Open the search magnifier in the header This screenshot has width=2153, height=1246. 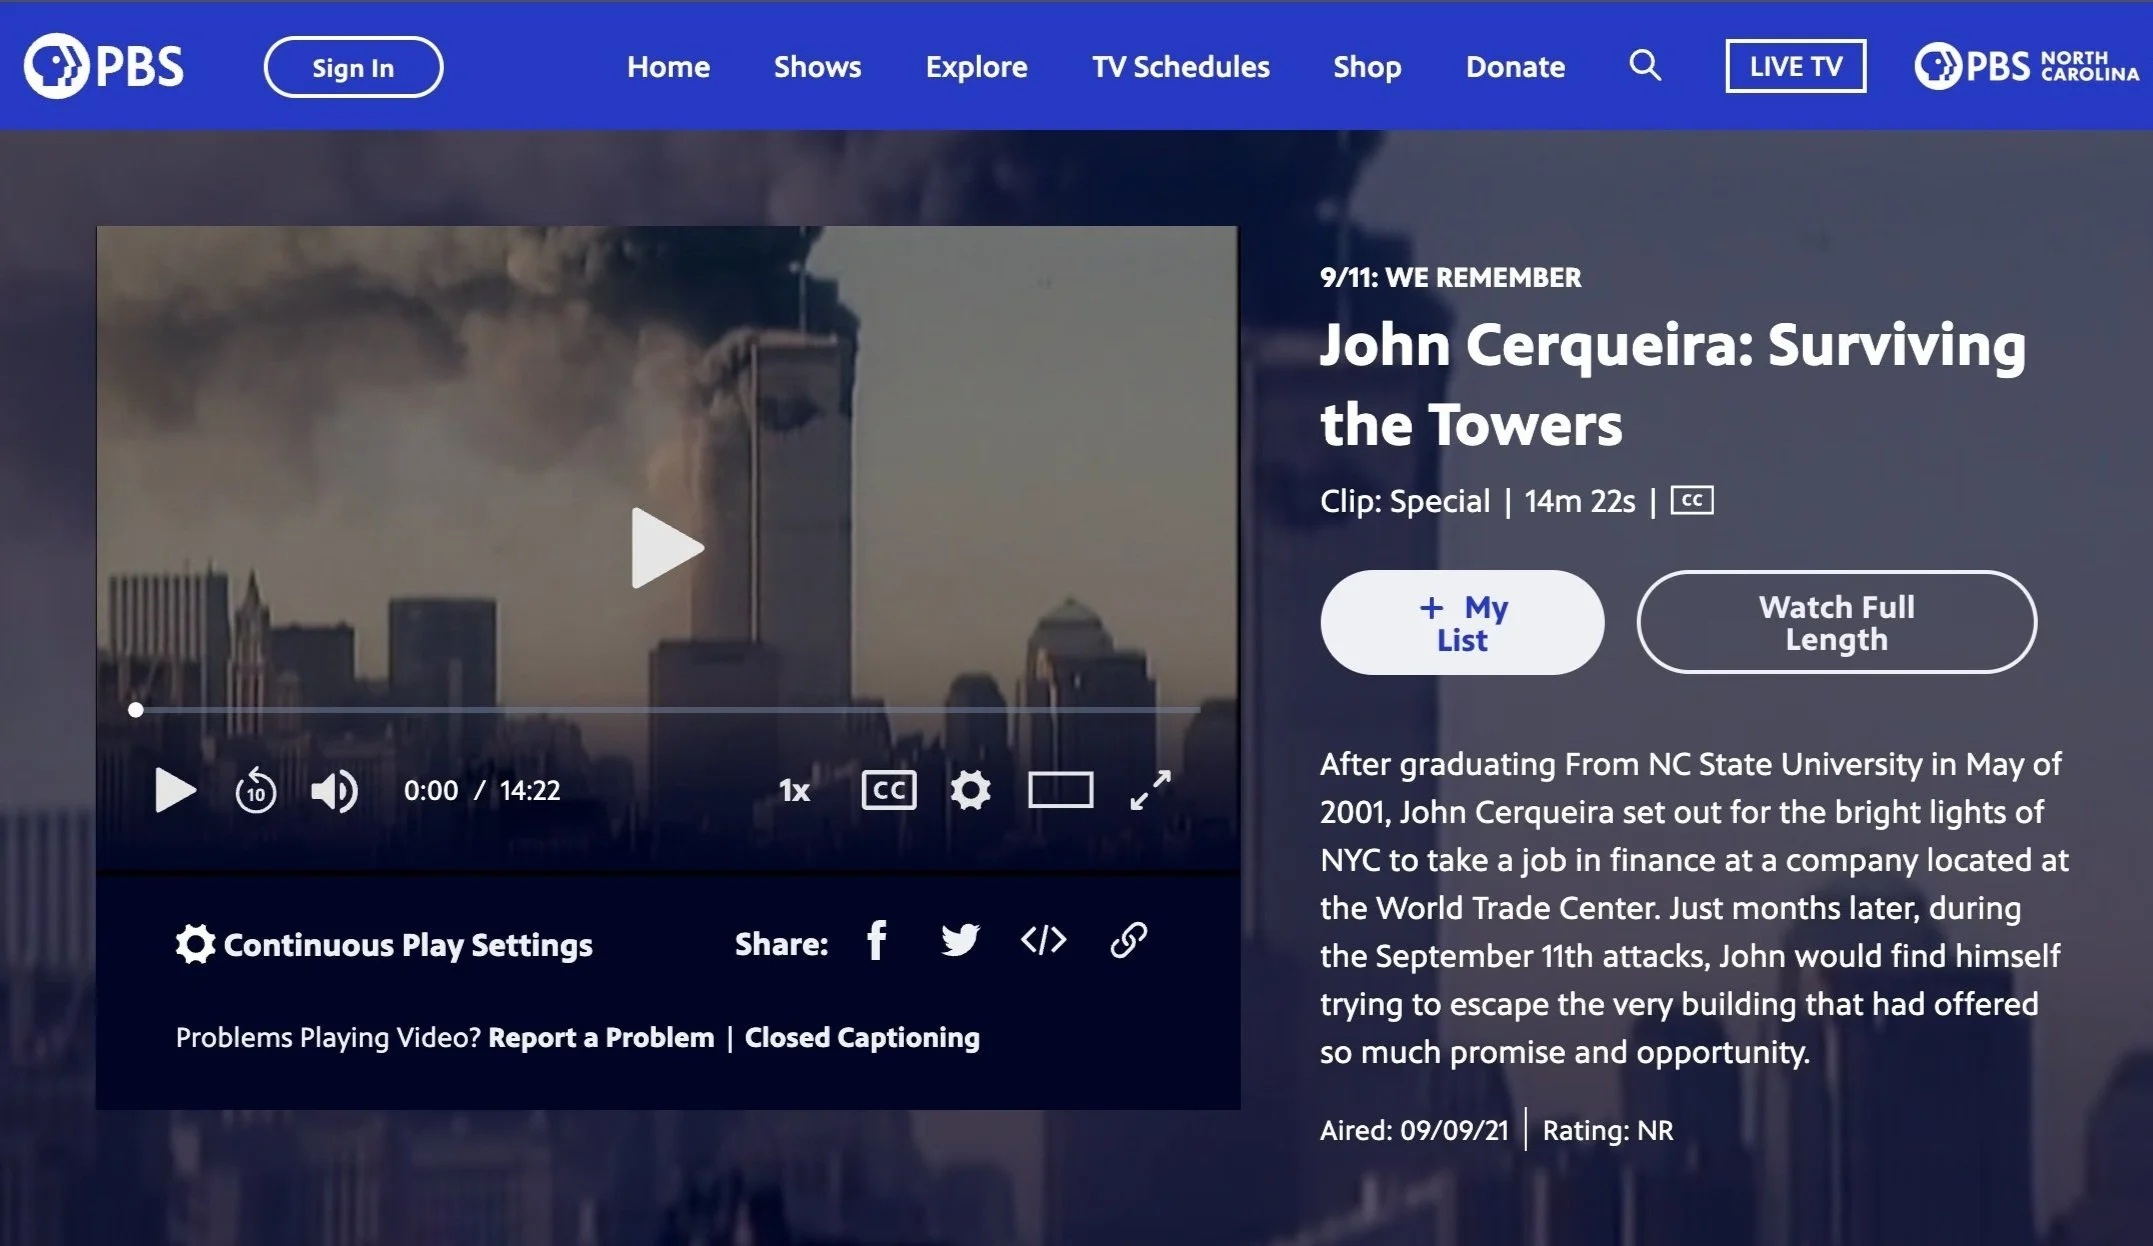[1645, 66]
